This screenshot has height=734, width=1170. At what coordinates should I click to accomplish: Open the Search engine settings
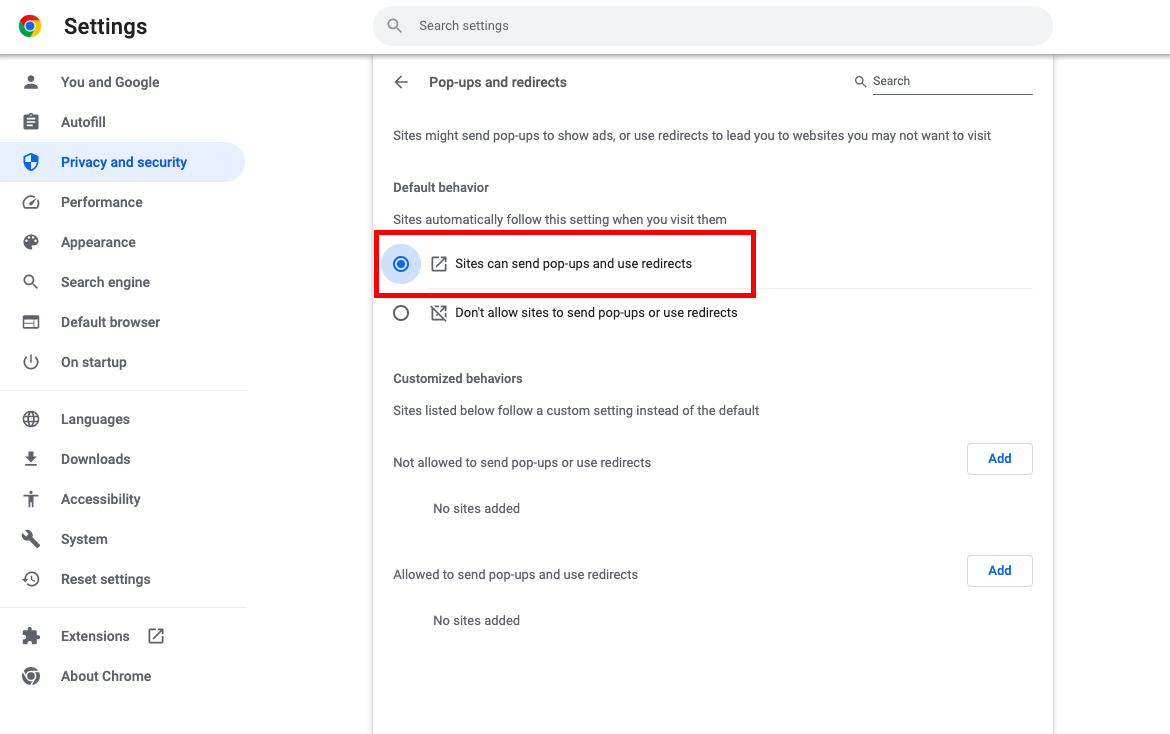click(105, 282)
